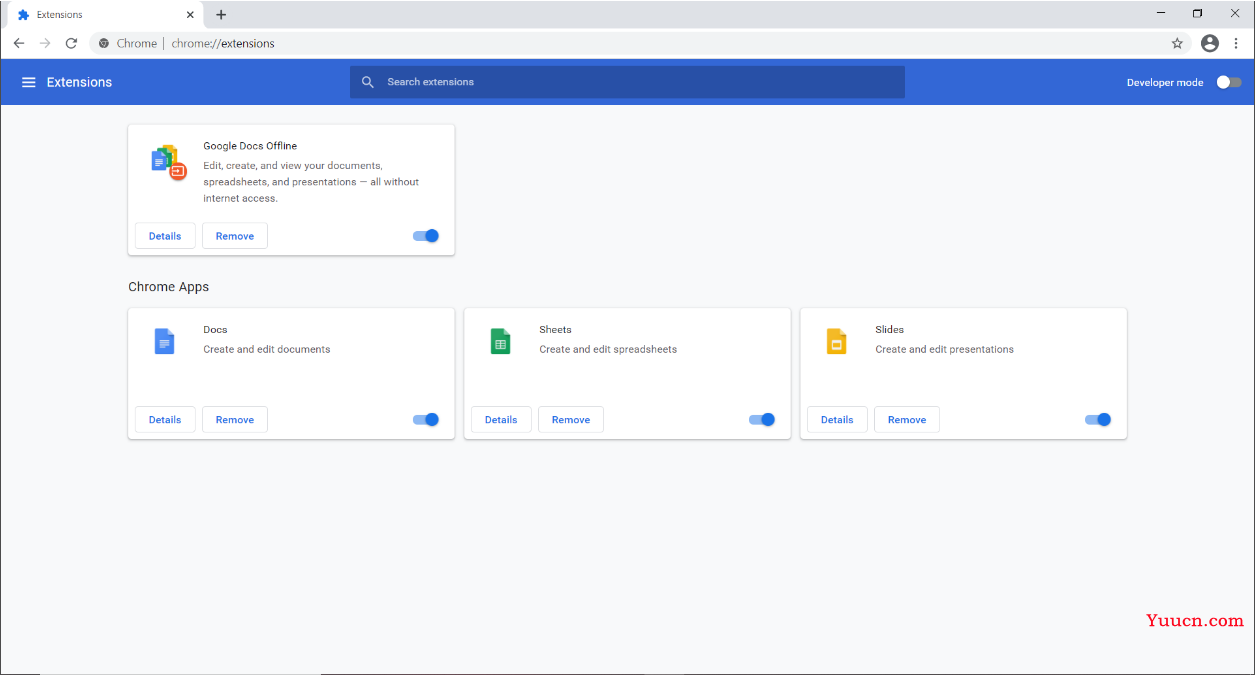
Task: Click the blue Docs app icon
Action: pos(164,341)
